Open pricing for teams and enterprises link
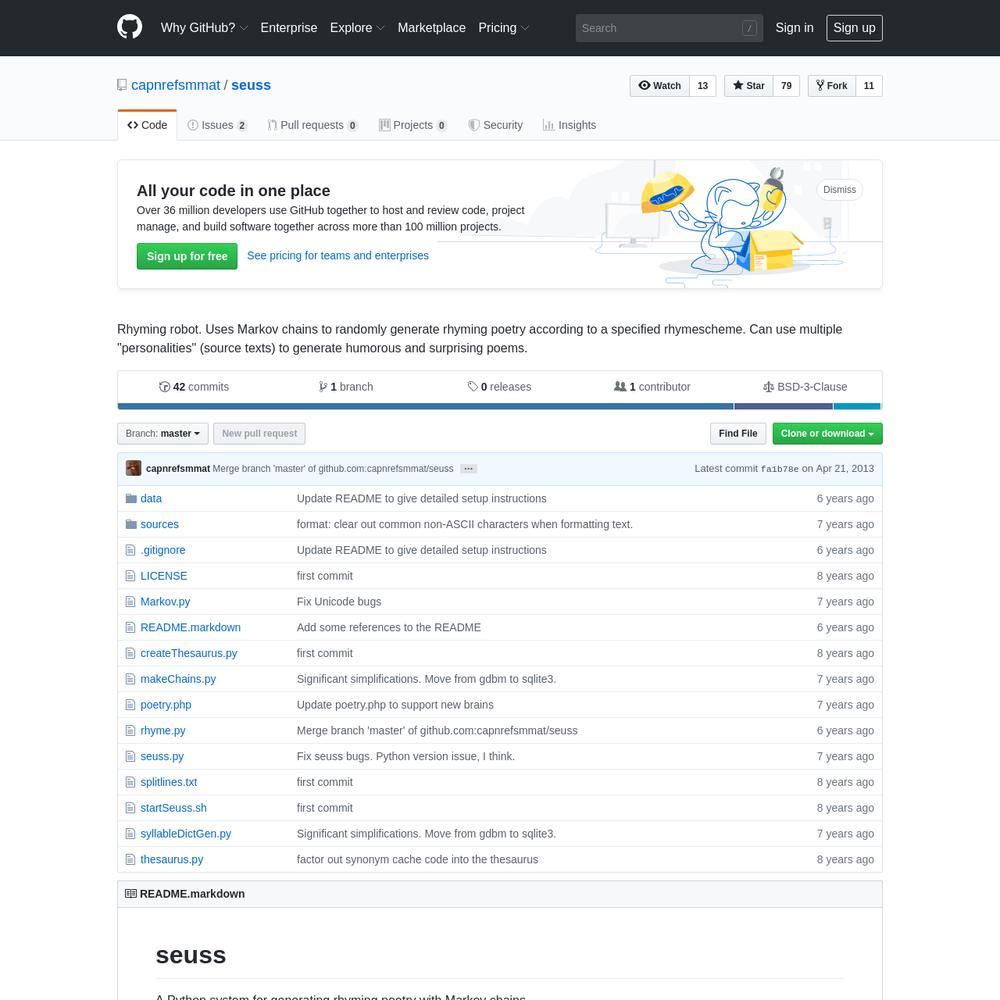1000x1000 pixels. [338, 256]
